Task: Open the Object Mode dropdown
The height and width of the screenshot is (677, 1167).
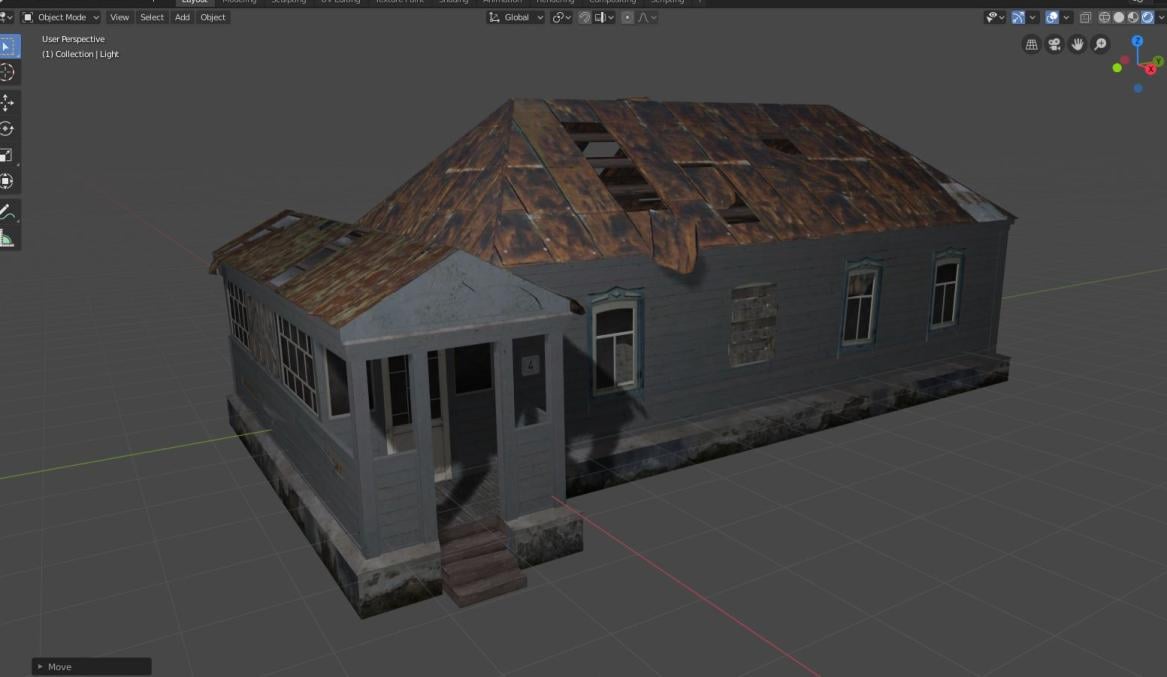Action: (60, 17)
